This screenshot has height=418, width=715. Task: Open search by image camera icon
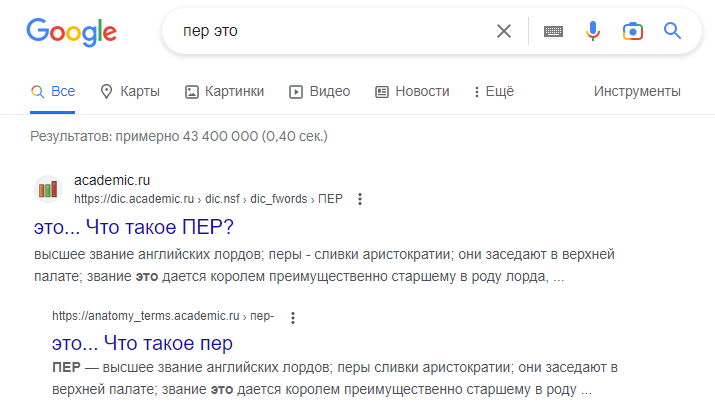(x=632, y=31)
